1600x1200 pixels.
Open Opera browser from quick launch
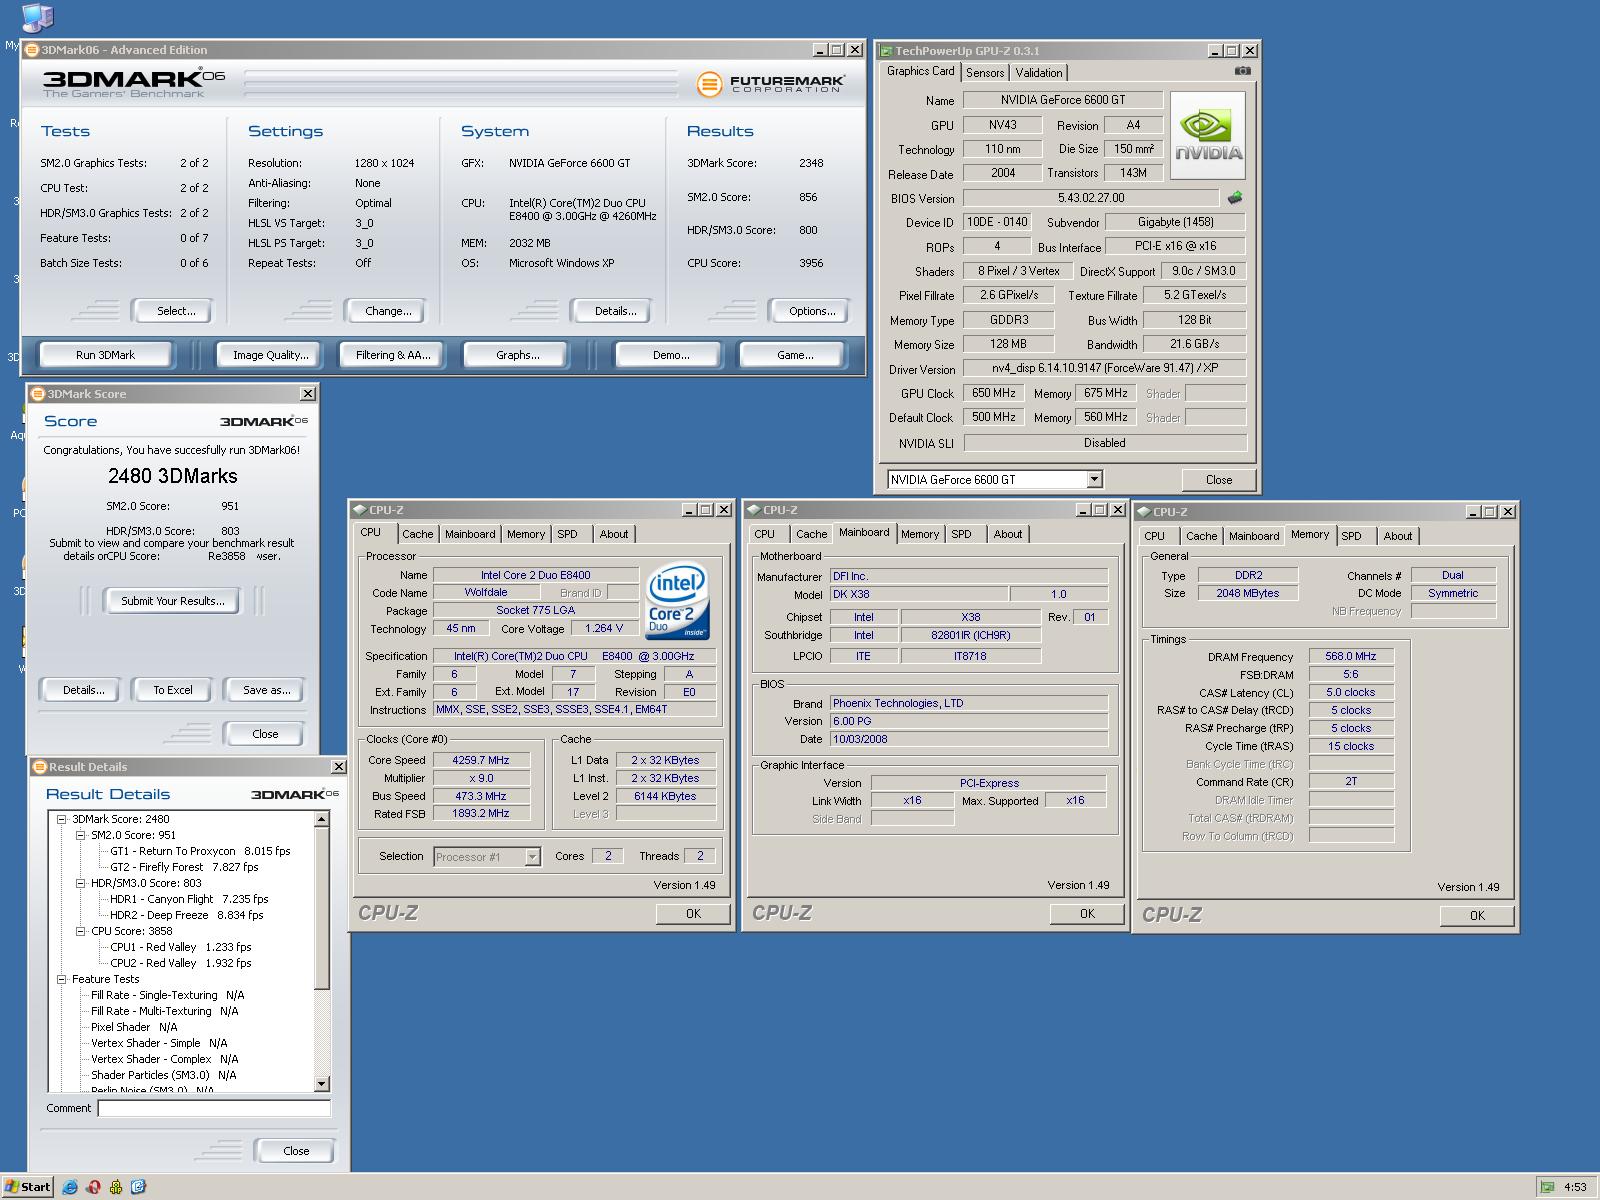click(93, 1187)
